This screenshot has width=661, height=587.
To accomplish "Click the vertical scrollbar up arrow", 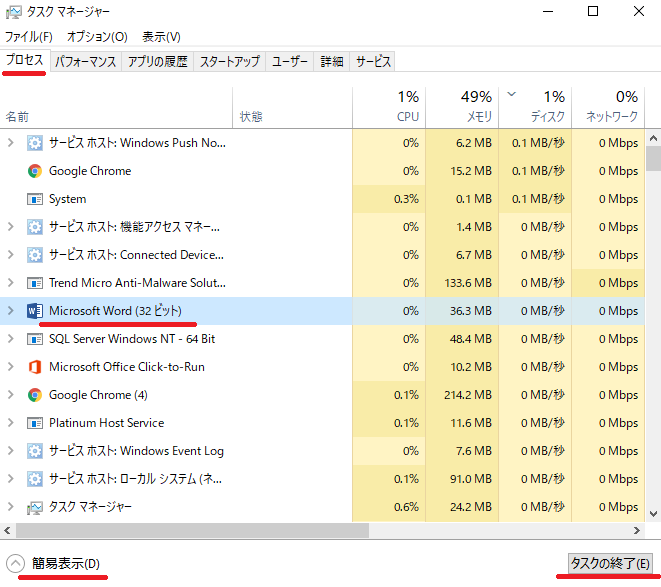I will coord(653,138).
